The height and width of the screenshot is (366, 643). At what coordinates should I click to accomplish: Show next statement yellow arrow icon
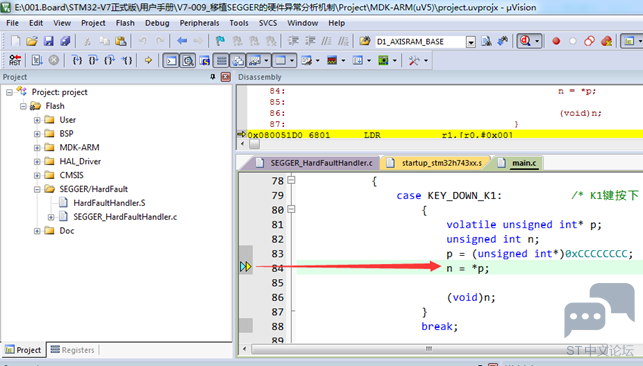pos(148,61)
